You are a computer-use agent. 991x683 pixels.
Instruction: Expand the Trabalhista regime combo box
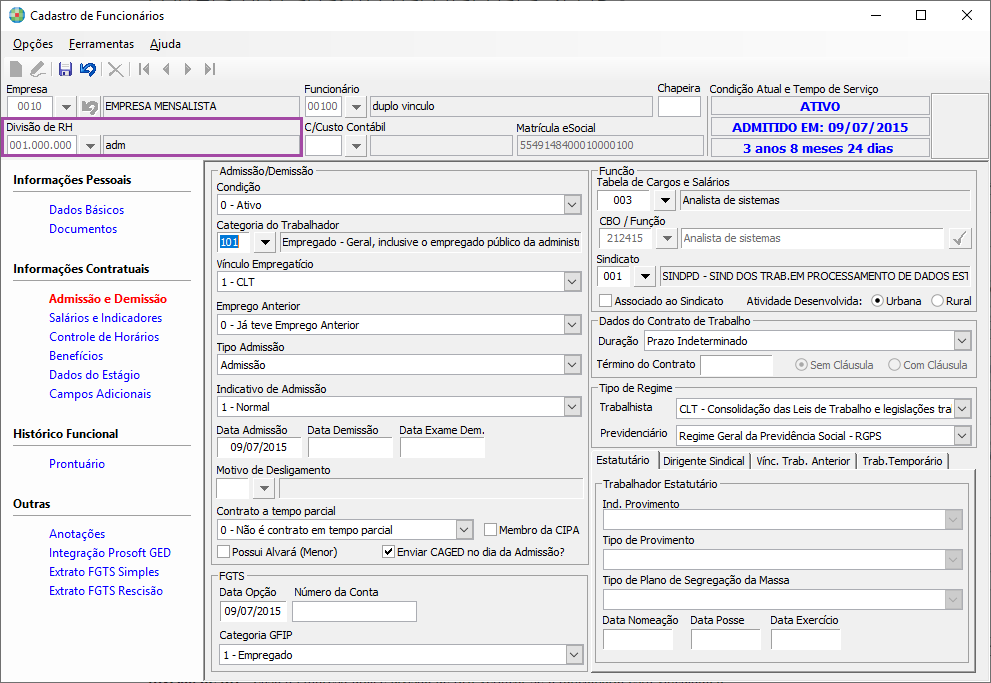click(962, 409)
